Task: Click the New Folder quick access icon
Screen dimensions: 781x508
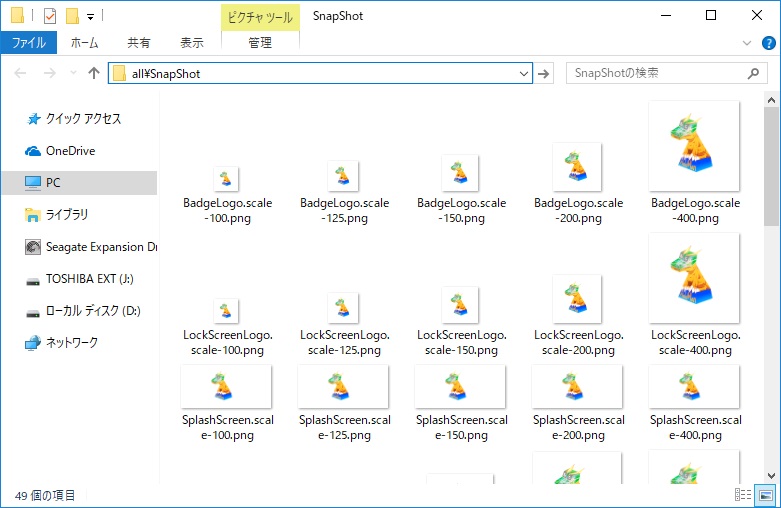Action: pyautogui.click(x=73, y=16)
